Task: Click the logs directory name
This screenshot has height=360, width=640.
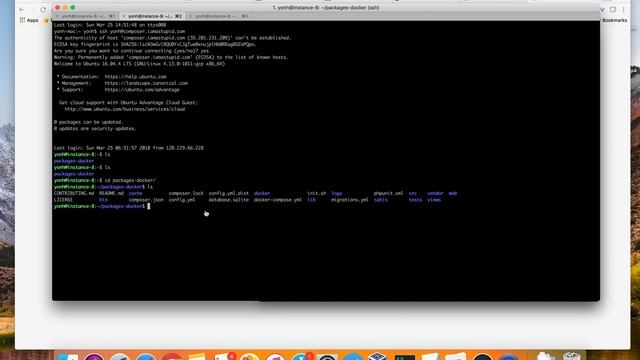Action: [337, 193]
